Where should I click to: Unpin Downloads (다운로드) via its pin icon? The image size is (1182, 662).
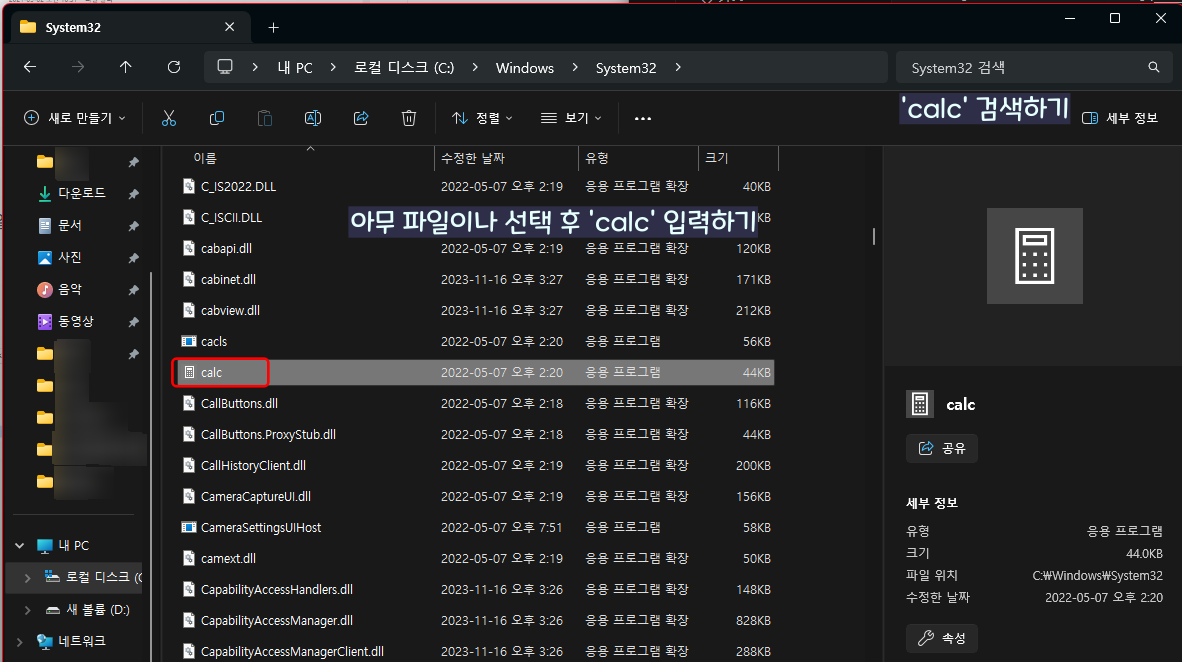133,194
